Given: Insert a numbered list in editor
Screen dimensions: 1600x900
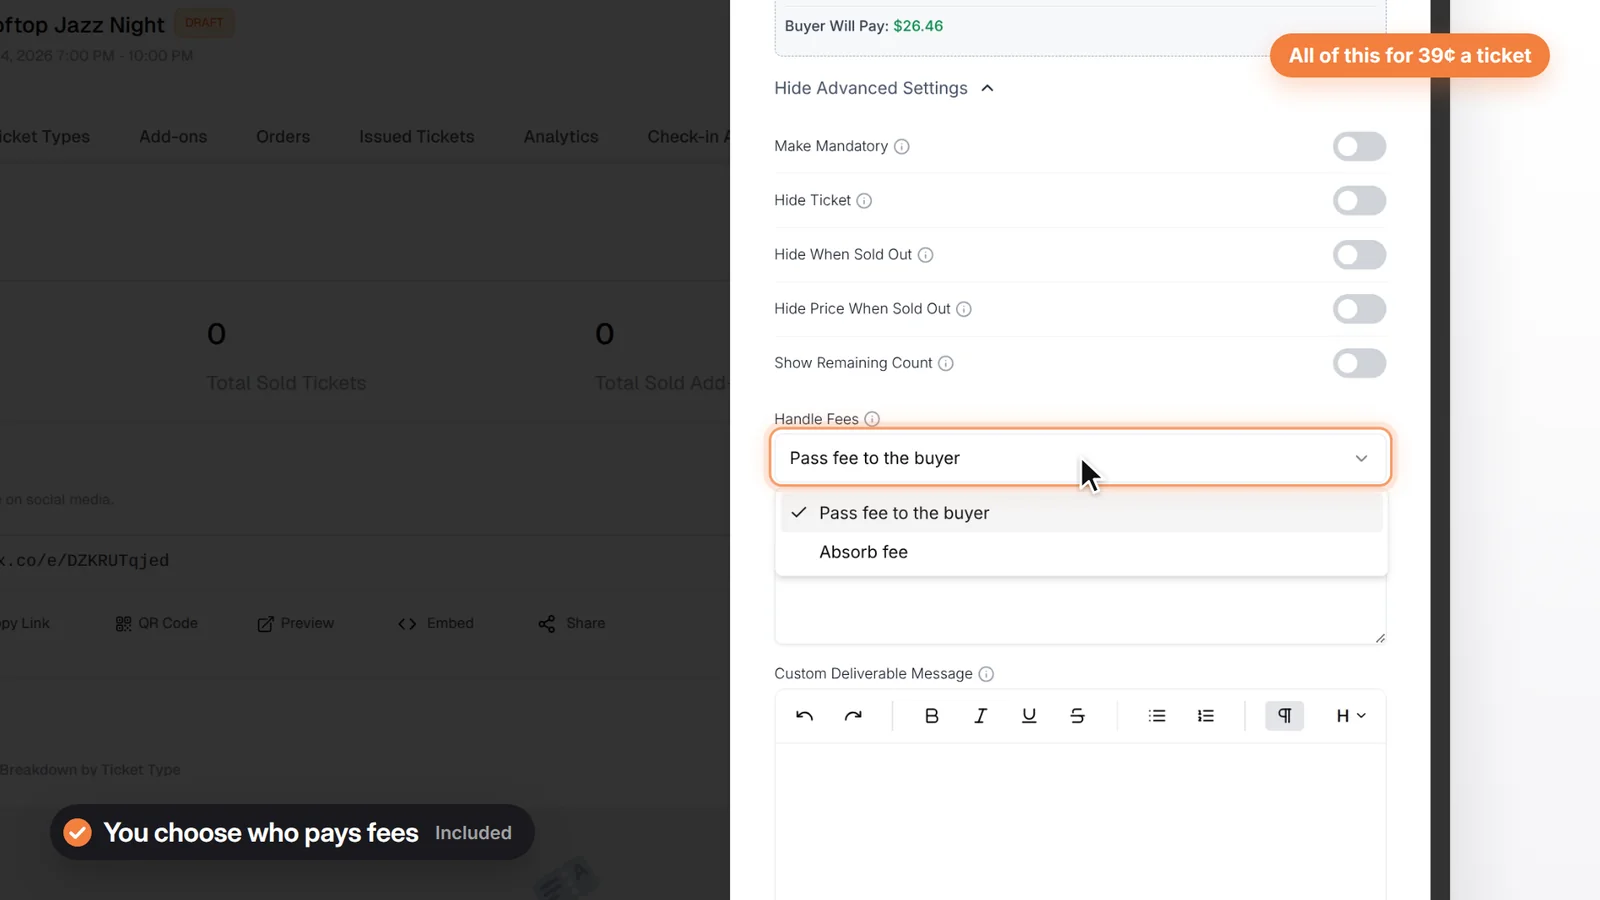Looking at the screenshot, I should pos(1206,716).
